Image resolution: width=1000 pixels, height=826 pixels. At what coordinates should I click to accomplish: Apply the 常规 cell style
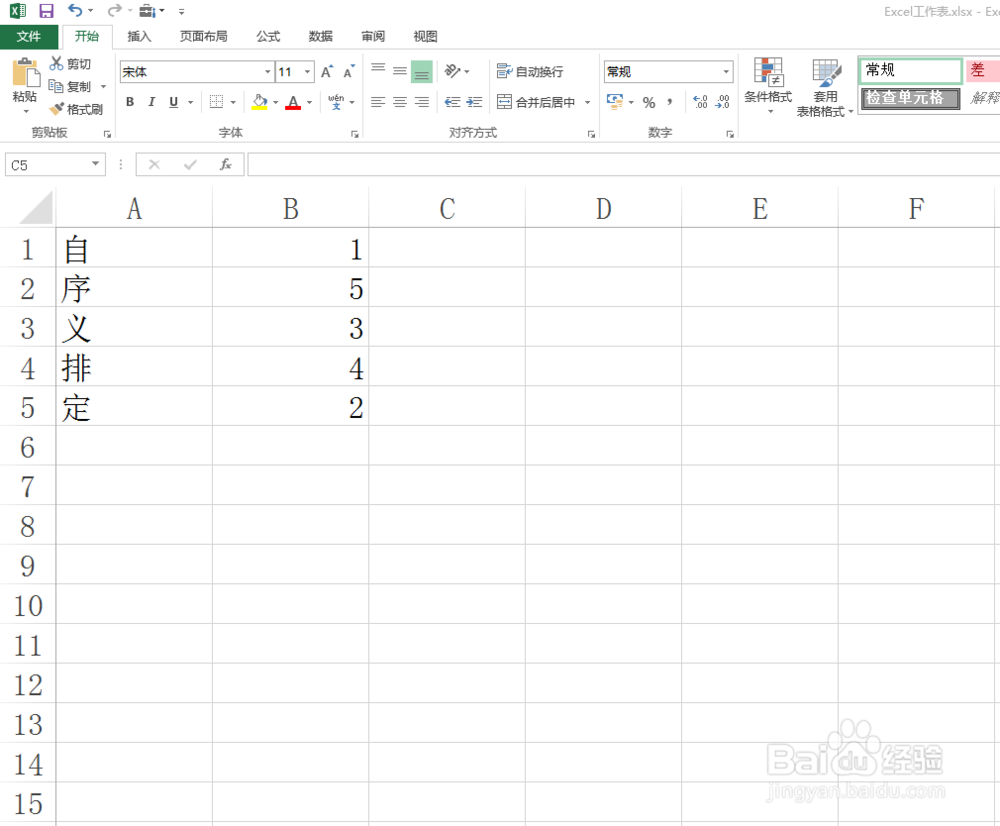point(910,70)
